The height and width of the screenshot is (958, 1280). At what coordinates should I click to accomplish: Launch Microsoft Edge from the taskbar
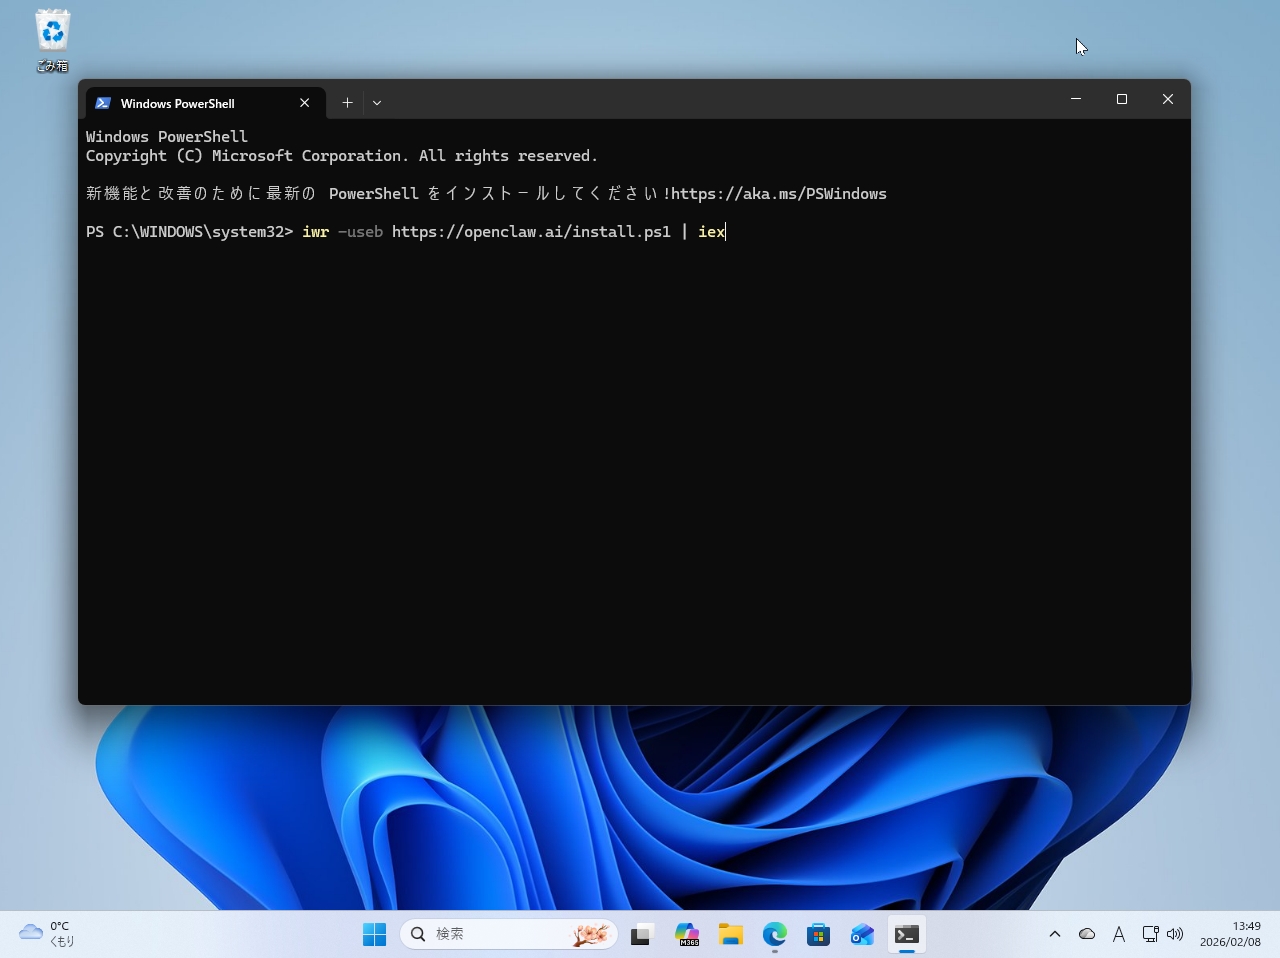(x=775, y=934)
